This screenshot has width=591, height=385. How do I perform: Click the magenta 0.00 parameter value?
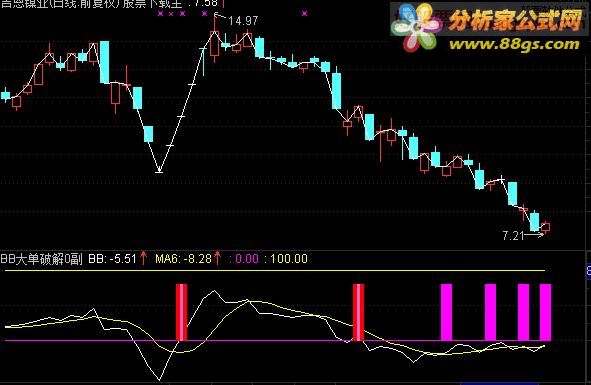247,259
